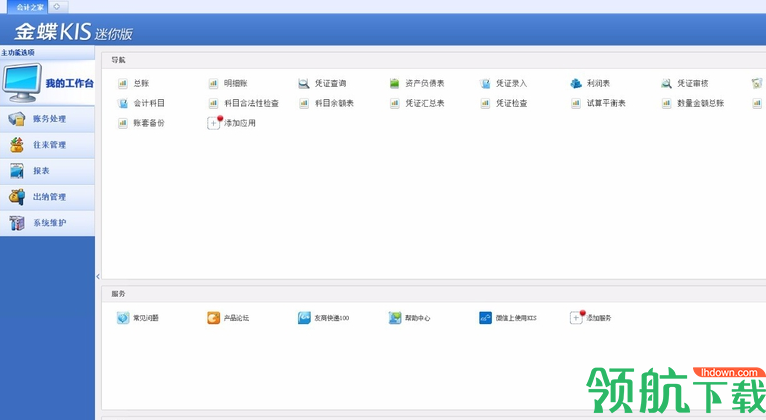The height and width of the screenshot is (420, 766).
Task: Open the 资产负债表 balance sheet
Action: (417, 84)
